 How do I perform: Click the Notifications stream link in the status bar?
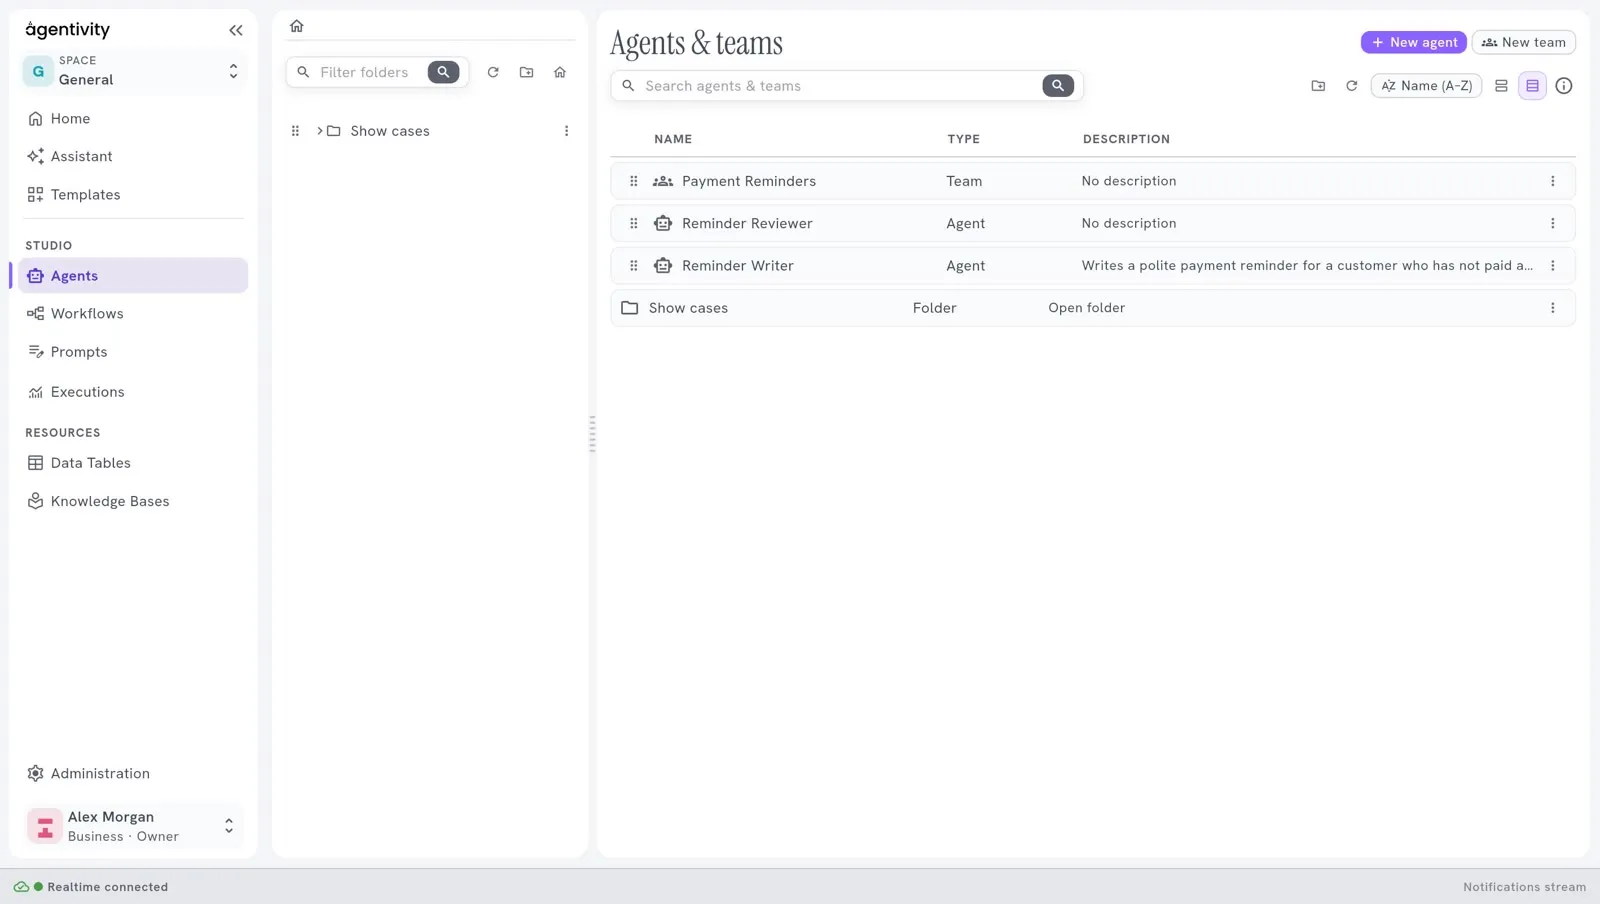click(1524, 887)
